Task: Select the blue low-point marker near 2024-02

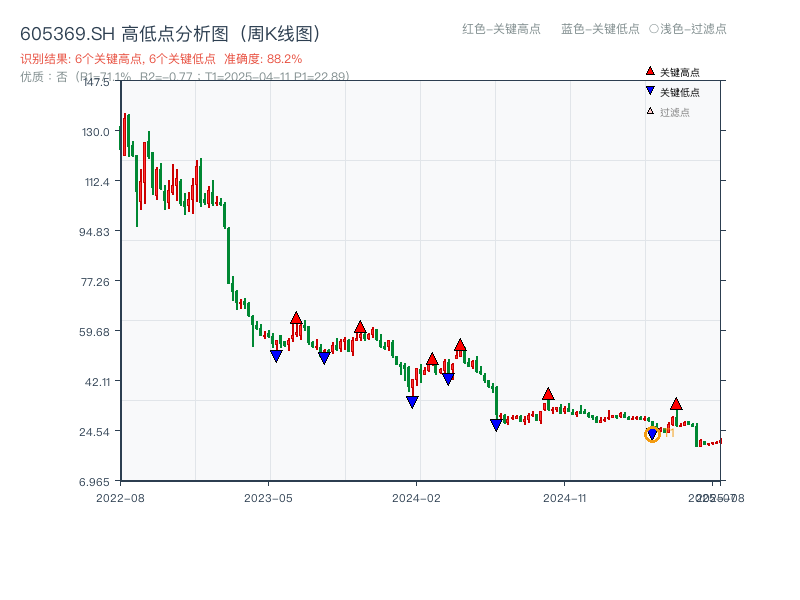Action: (x=412, y=400)
